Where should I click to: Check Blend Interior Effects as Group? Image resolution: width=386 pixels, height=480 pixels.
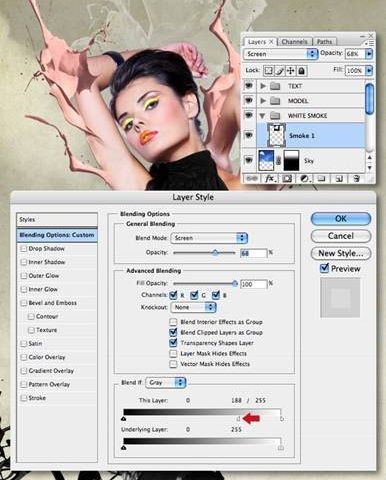(x=173, y=322)
